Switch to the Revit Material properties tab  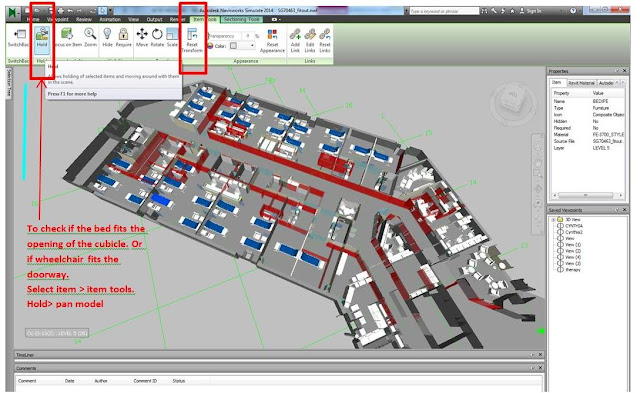tap(581, 83)
